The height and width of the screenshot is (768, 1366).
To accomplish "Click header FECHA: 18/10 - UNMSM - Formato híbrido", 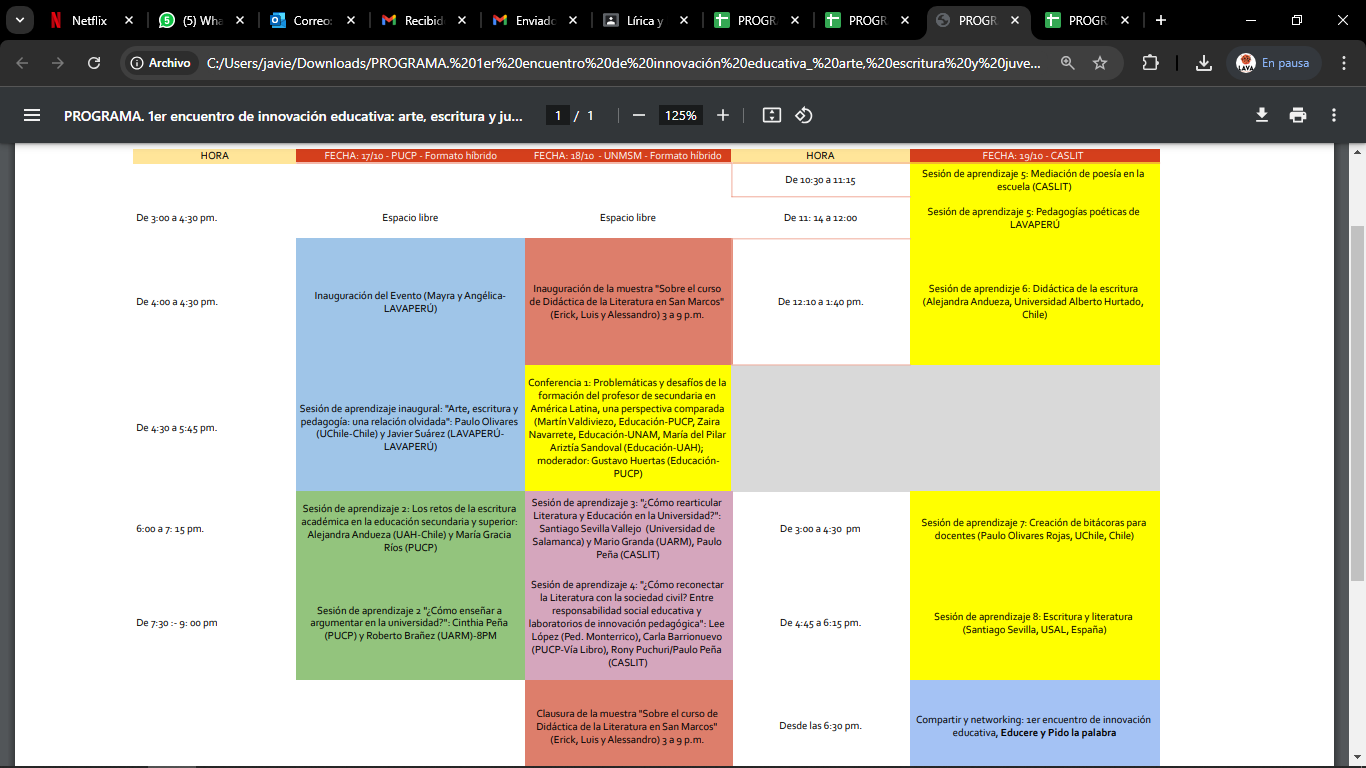I will [x=628, y=156].
